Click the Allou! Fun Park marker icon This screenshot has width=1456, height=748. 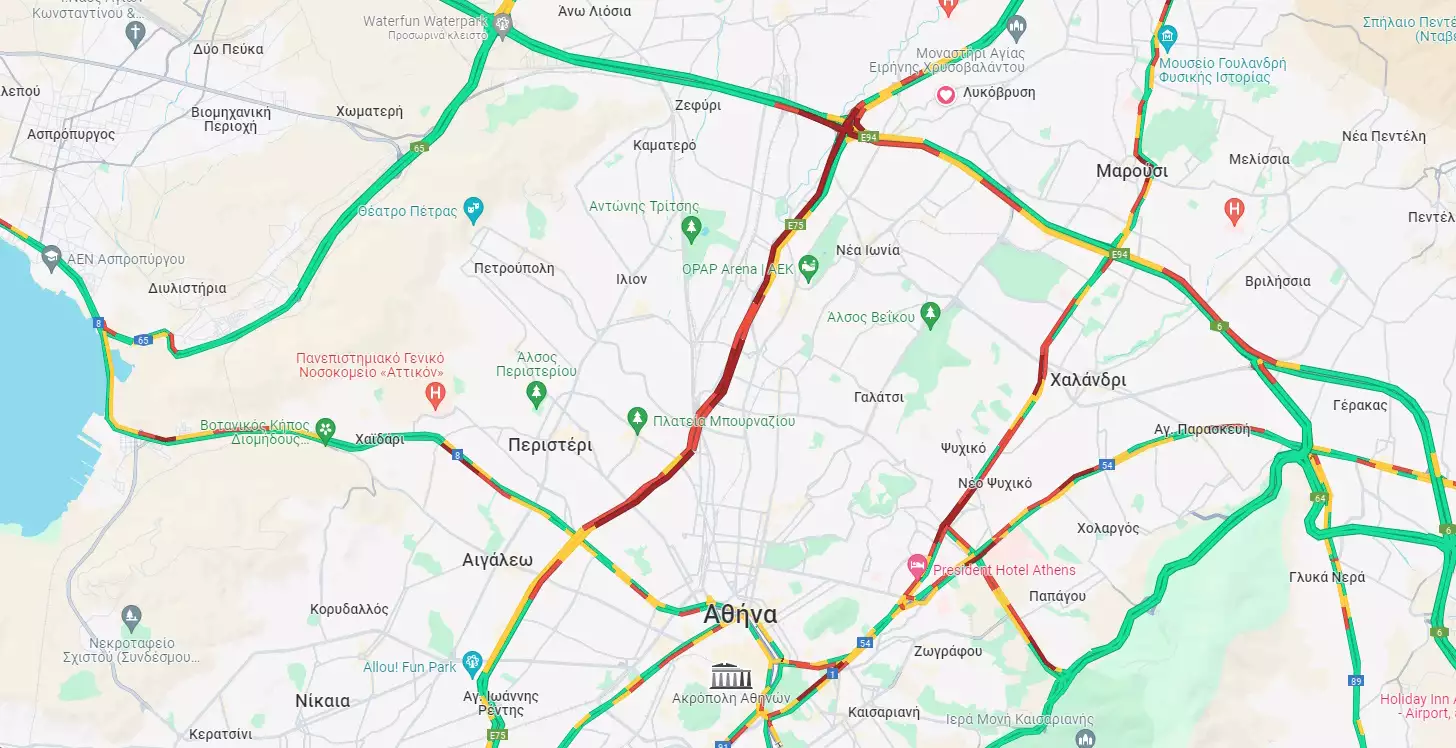click(472, 661)
